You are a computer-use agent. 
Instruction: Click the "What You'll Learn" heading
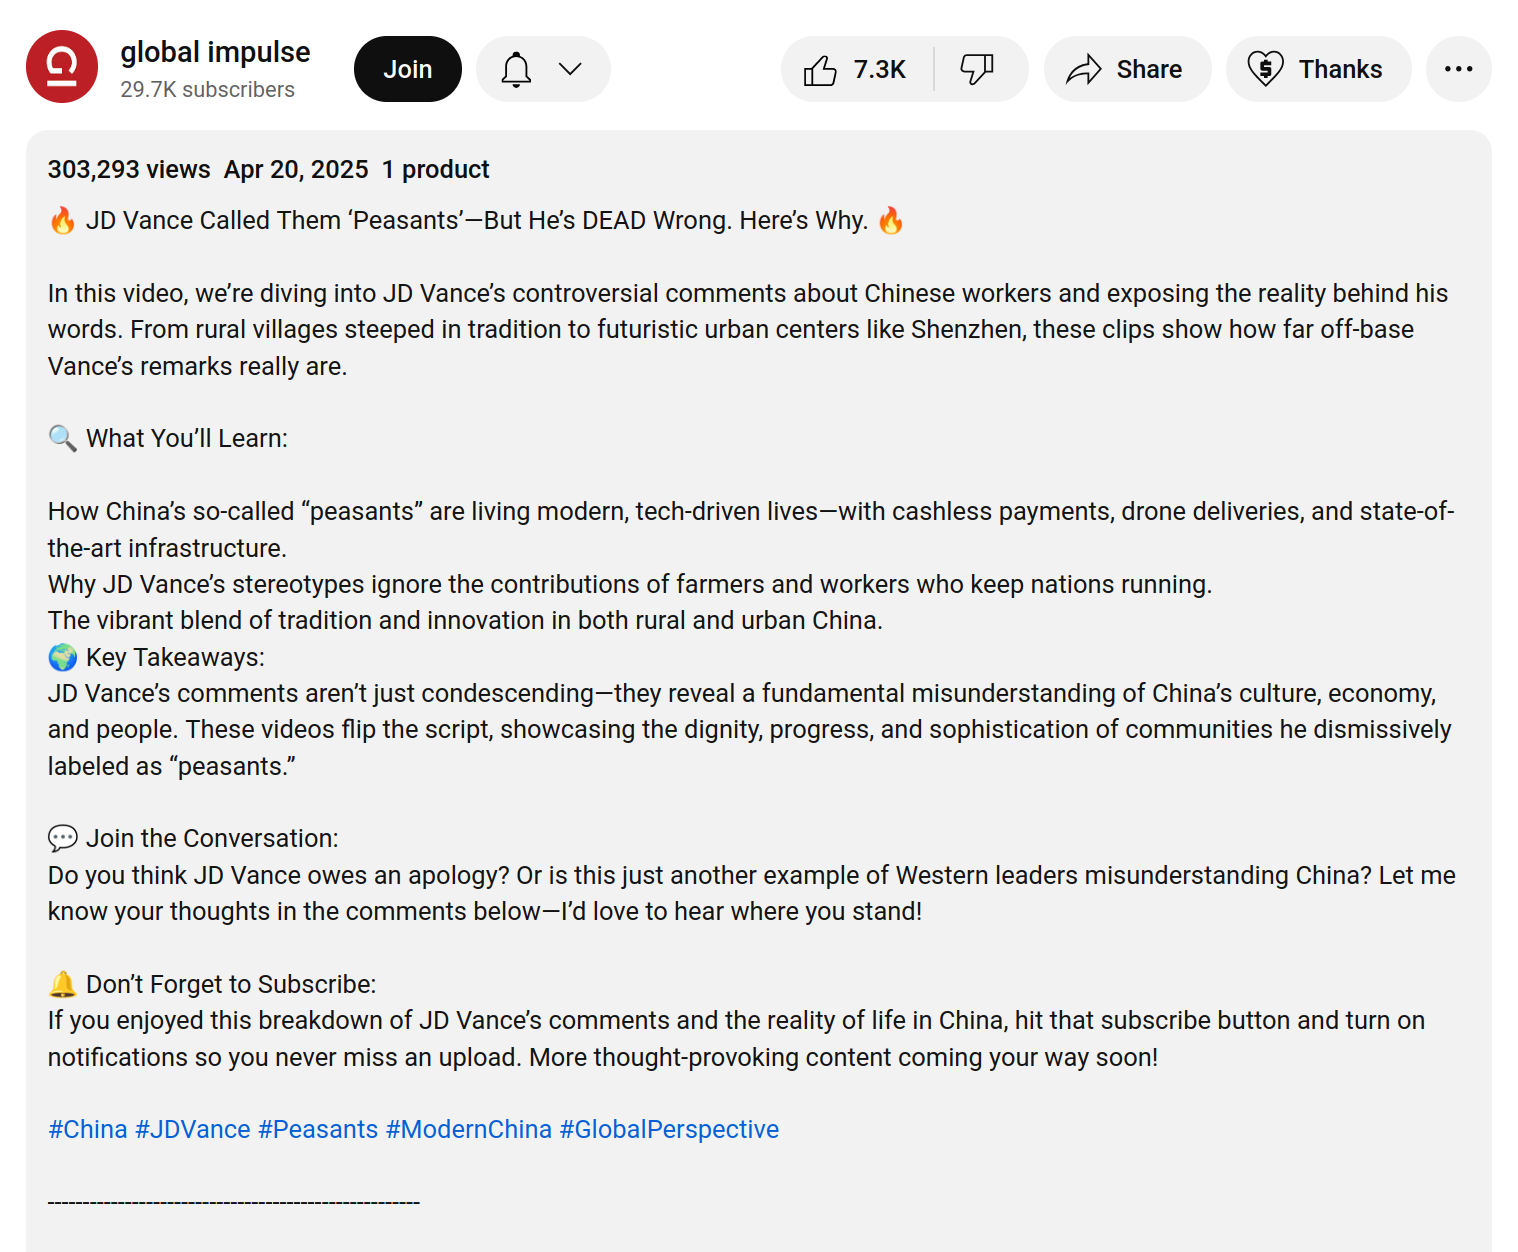coord(187,438)
